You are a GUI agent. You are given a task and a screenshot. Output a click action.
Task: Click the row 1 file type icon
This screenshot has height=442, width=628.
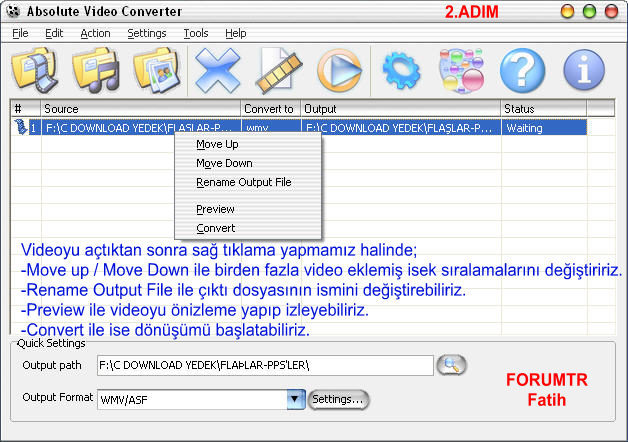pos(20,127)
